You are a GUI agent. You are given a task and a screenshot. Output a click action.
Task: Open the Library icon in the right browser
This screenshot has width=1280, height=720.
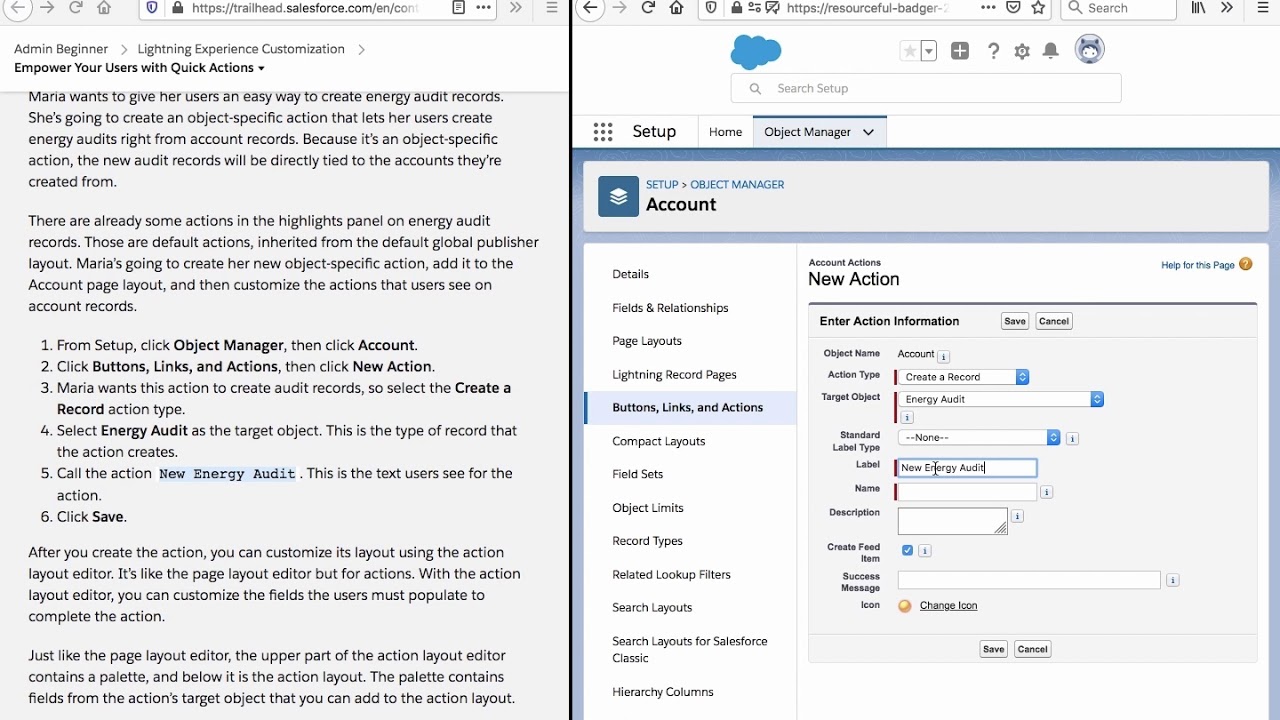[1198, 8]
